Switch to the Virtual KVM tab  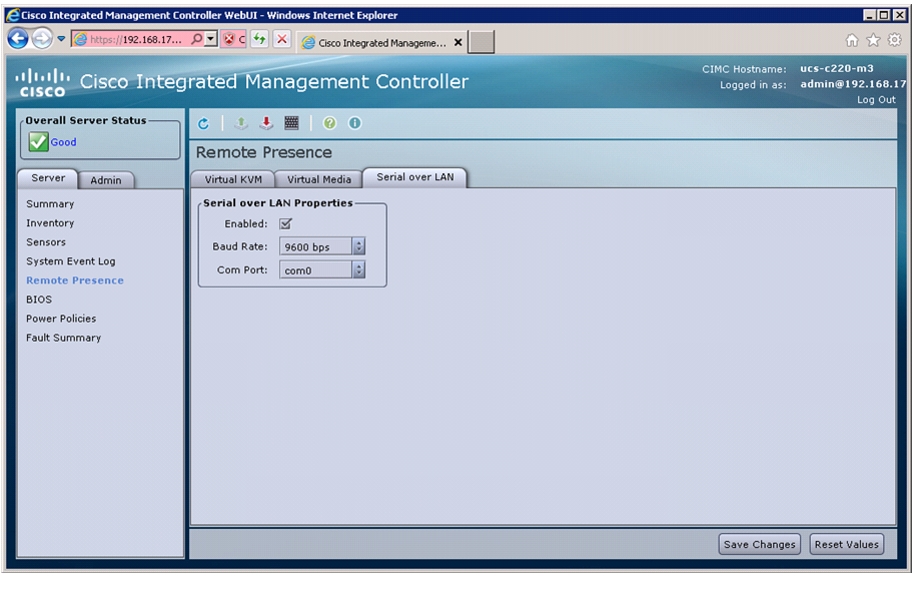[x=233, y=179]
